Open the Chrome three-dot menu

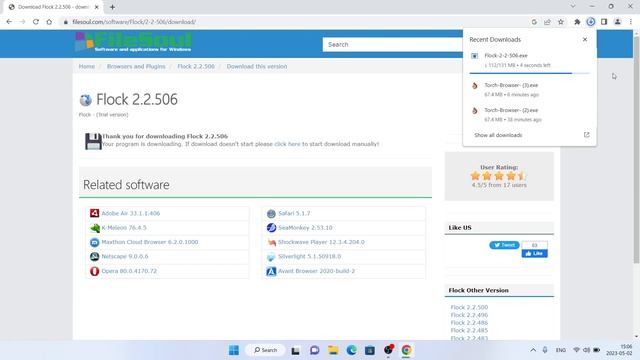631,22
